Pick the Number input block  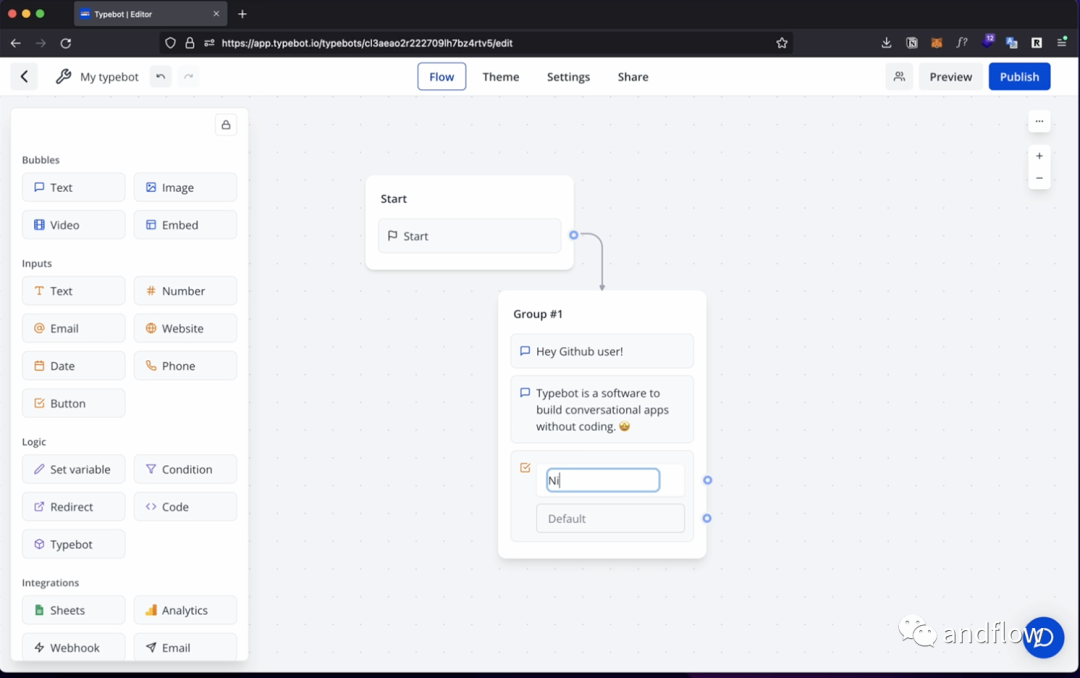pyautogui.click(x=185, y=291)
